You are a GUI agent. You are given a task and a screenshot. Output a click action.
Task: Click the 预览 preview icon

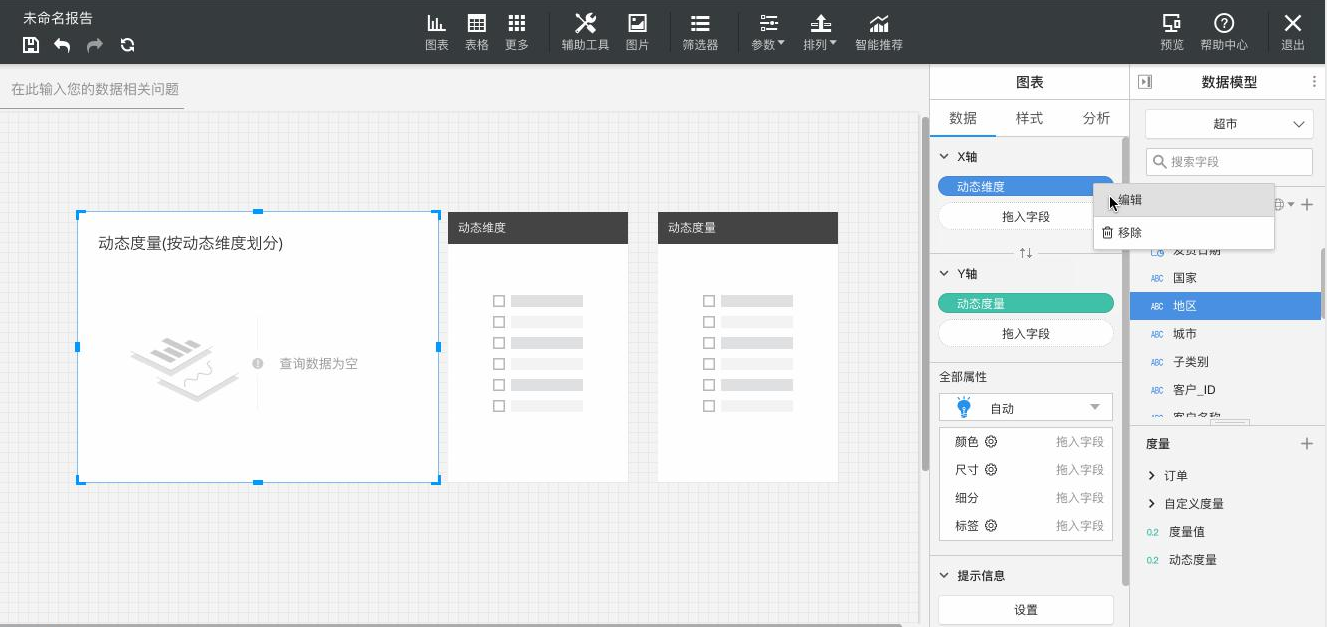click(x=1172, y=32)
